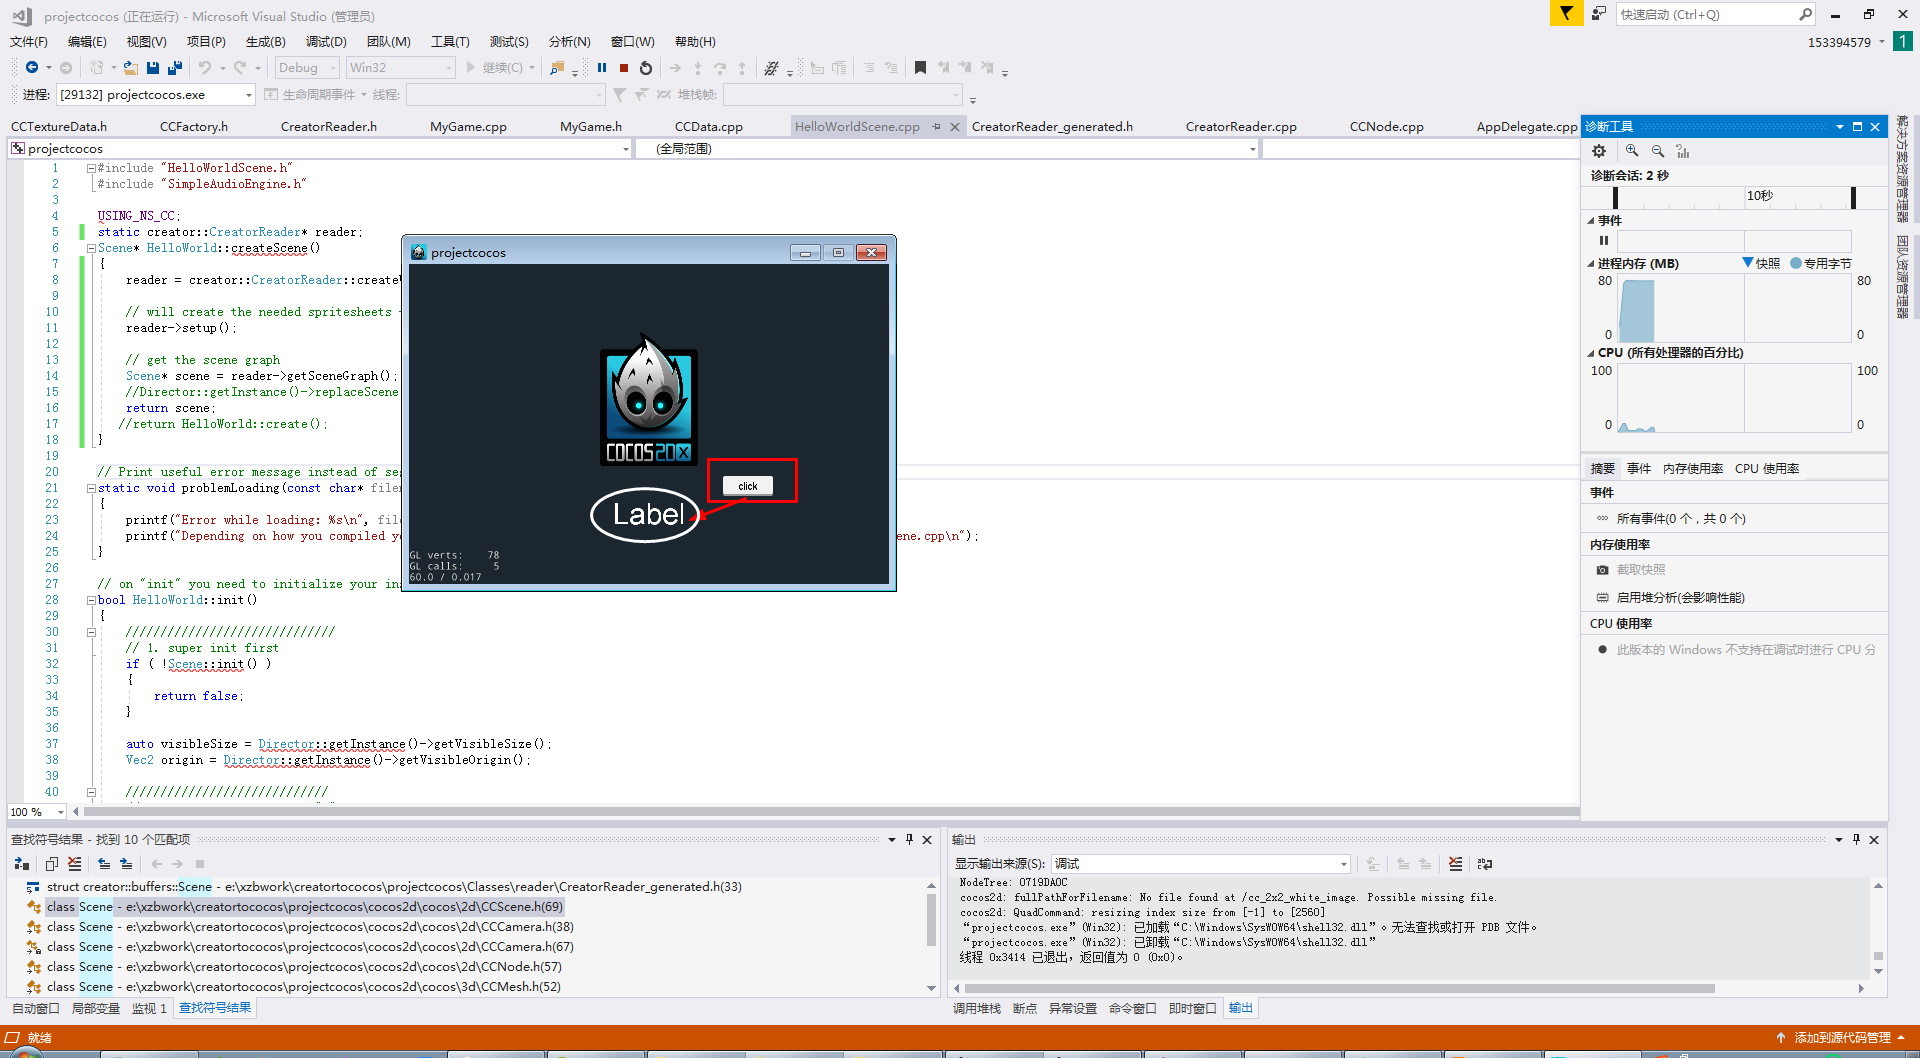1920x1058 pixels.
Task: Click the Undo arrow icon
Action: (x=205, y=68)
